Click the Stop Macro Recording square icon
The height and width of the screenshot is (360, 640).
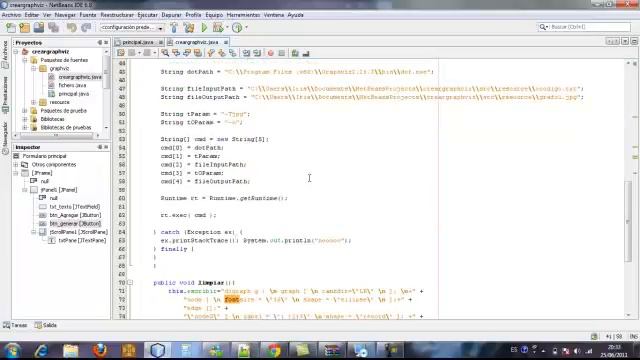coord(282,53)
